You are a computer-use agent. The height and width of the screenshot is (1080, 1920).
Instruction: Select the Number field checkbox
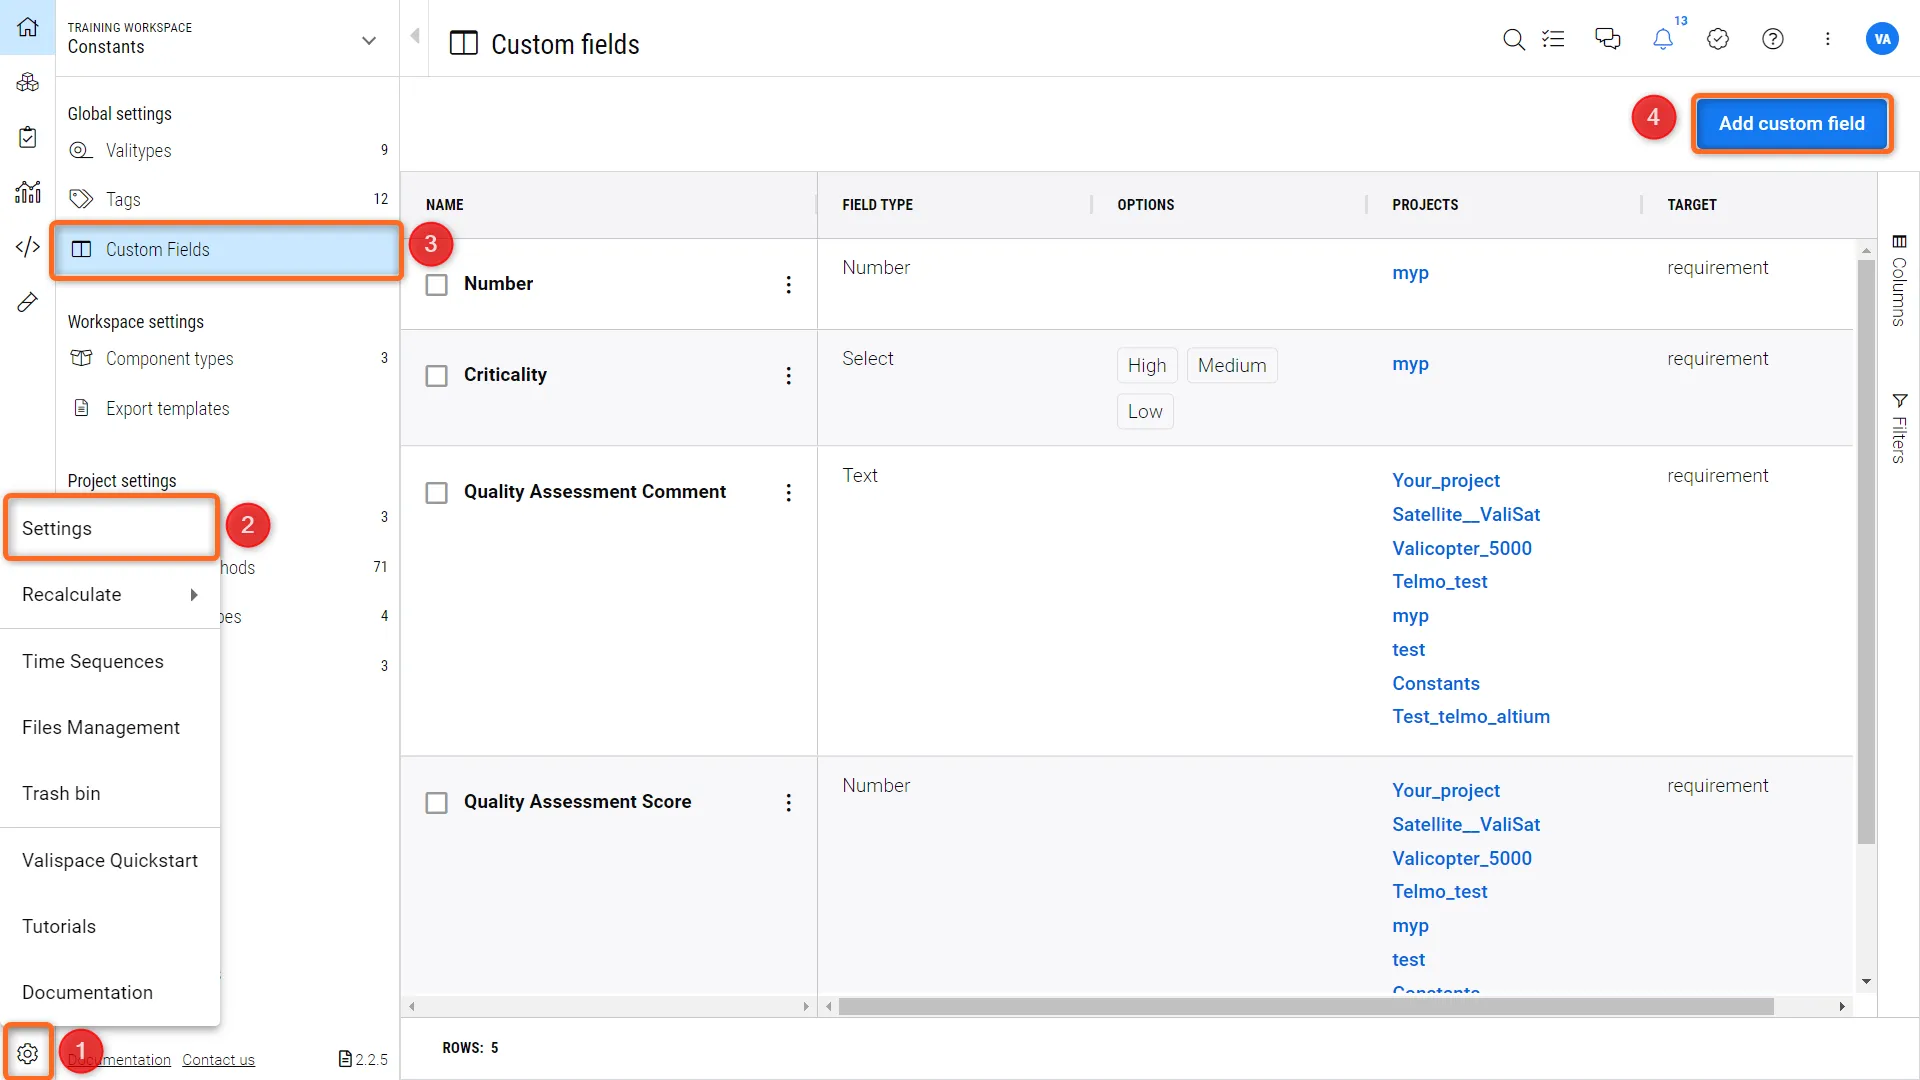(x=437, y=285)
